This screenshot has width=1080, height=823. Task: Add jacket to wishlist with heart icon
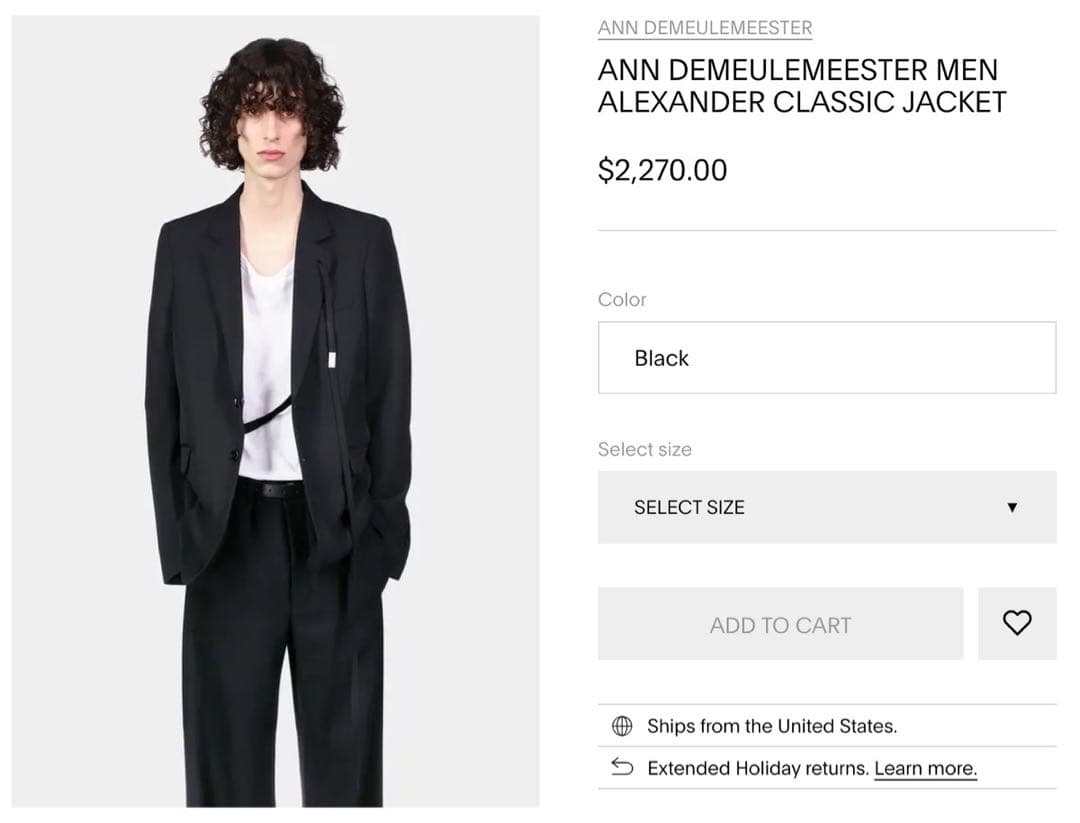[x=1017, y=623]
